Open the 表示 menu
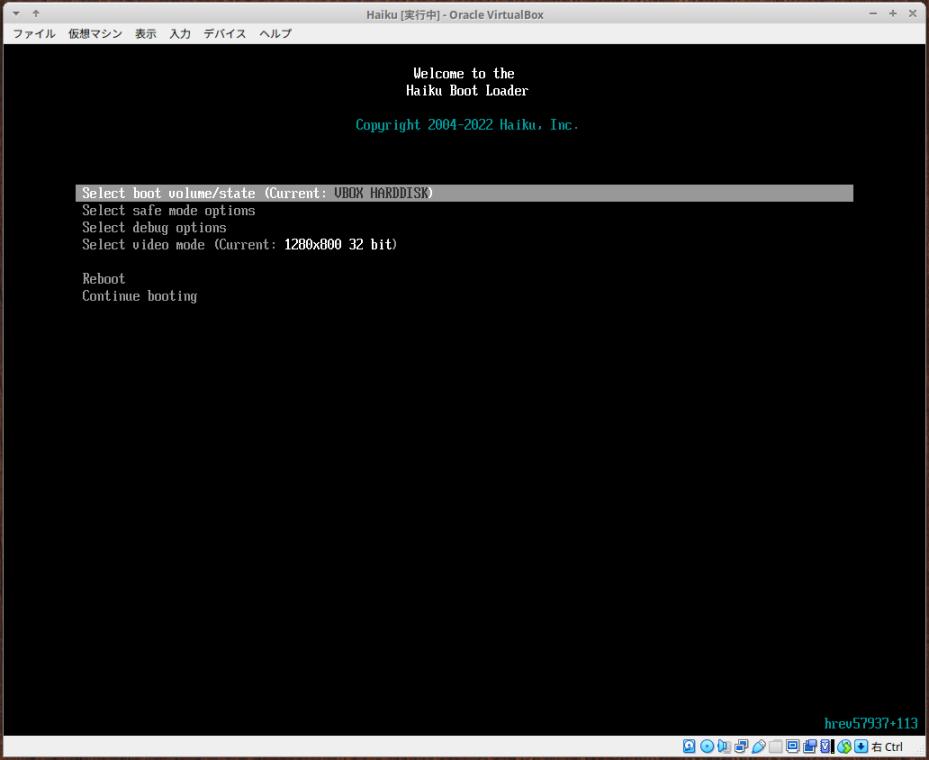This screenshot has width=929, height=760. coord(146,34)
